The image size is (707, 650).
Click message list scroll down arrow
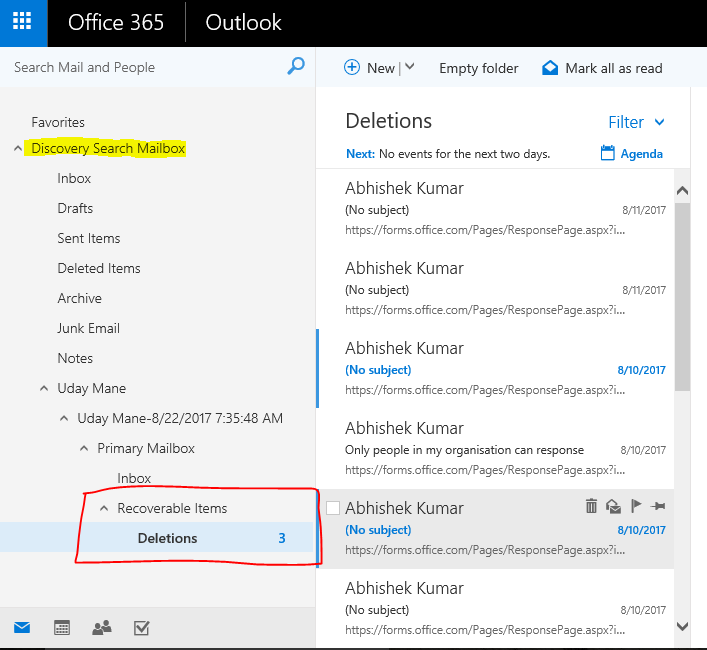pyautogui.click(x=682, y=626)
